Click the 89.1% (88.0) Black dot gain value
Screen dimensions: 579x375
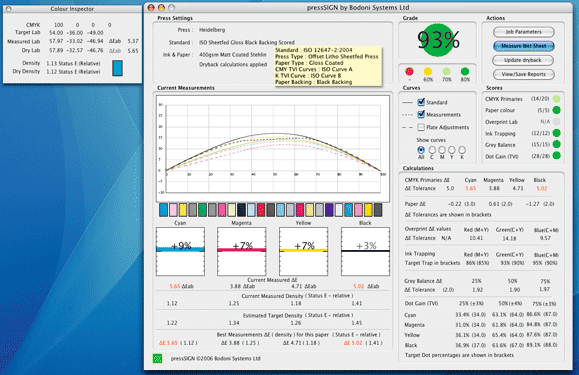tap(542, 345)
